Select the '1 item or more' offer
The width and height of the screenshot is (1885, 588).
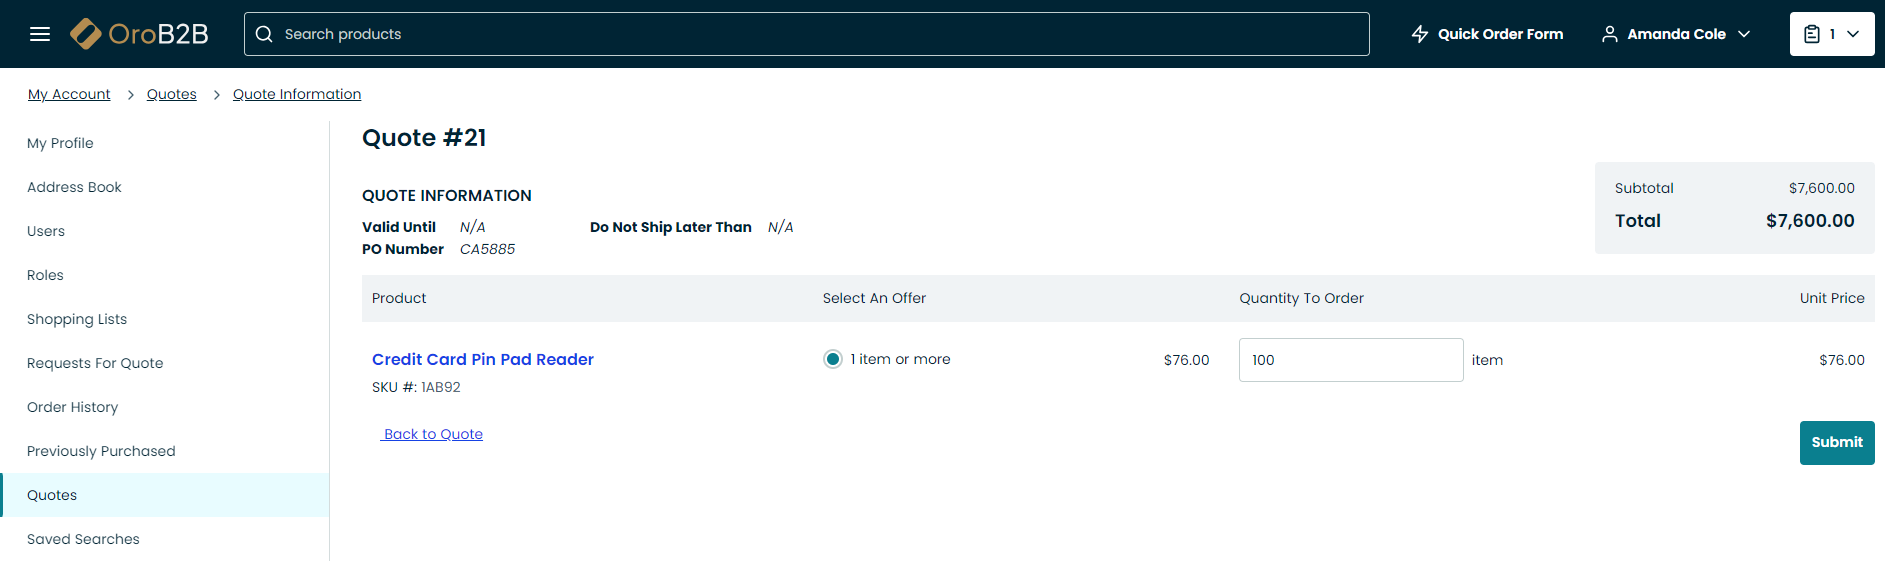tap(832, 359)
